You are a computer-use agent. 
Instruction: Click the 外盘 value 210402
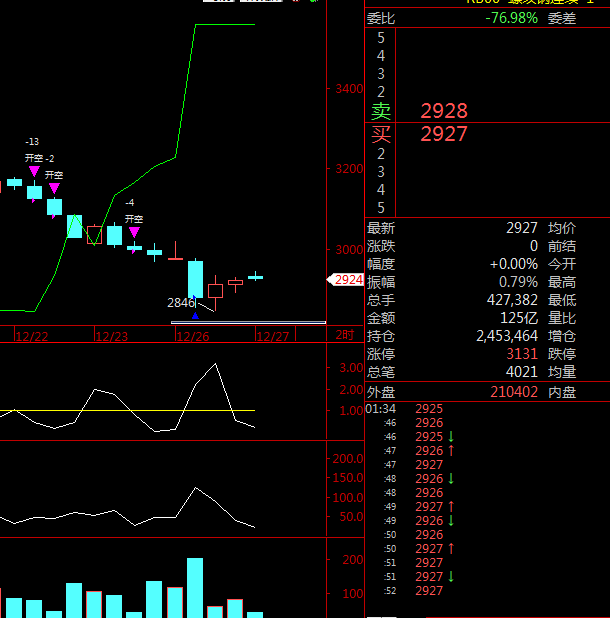(x=514, y=392)
